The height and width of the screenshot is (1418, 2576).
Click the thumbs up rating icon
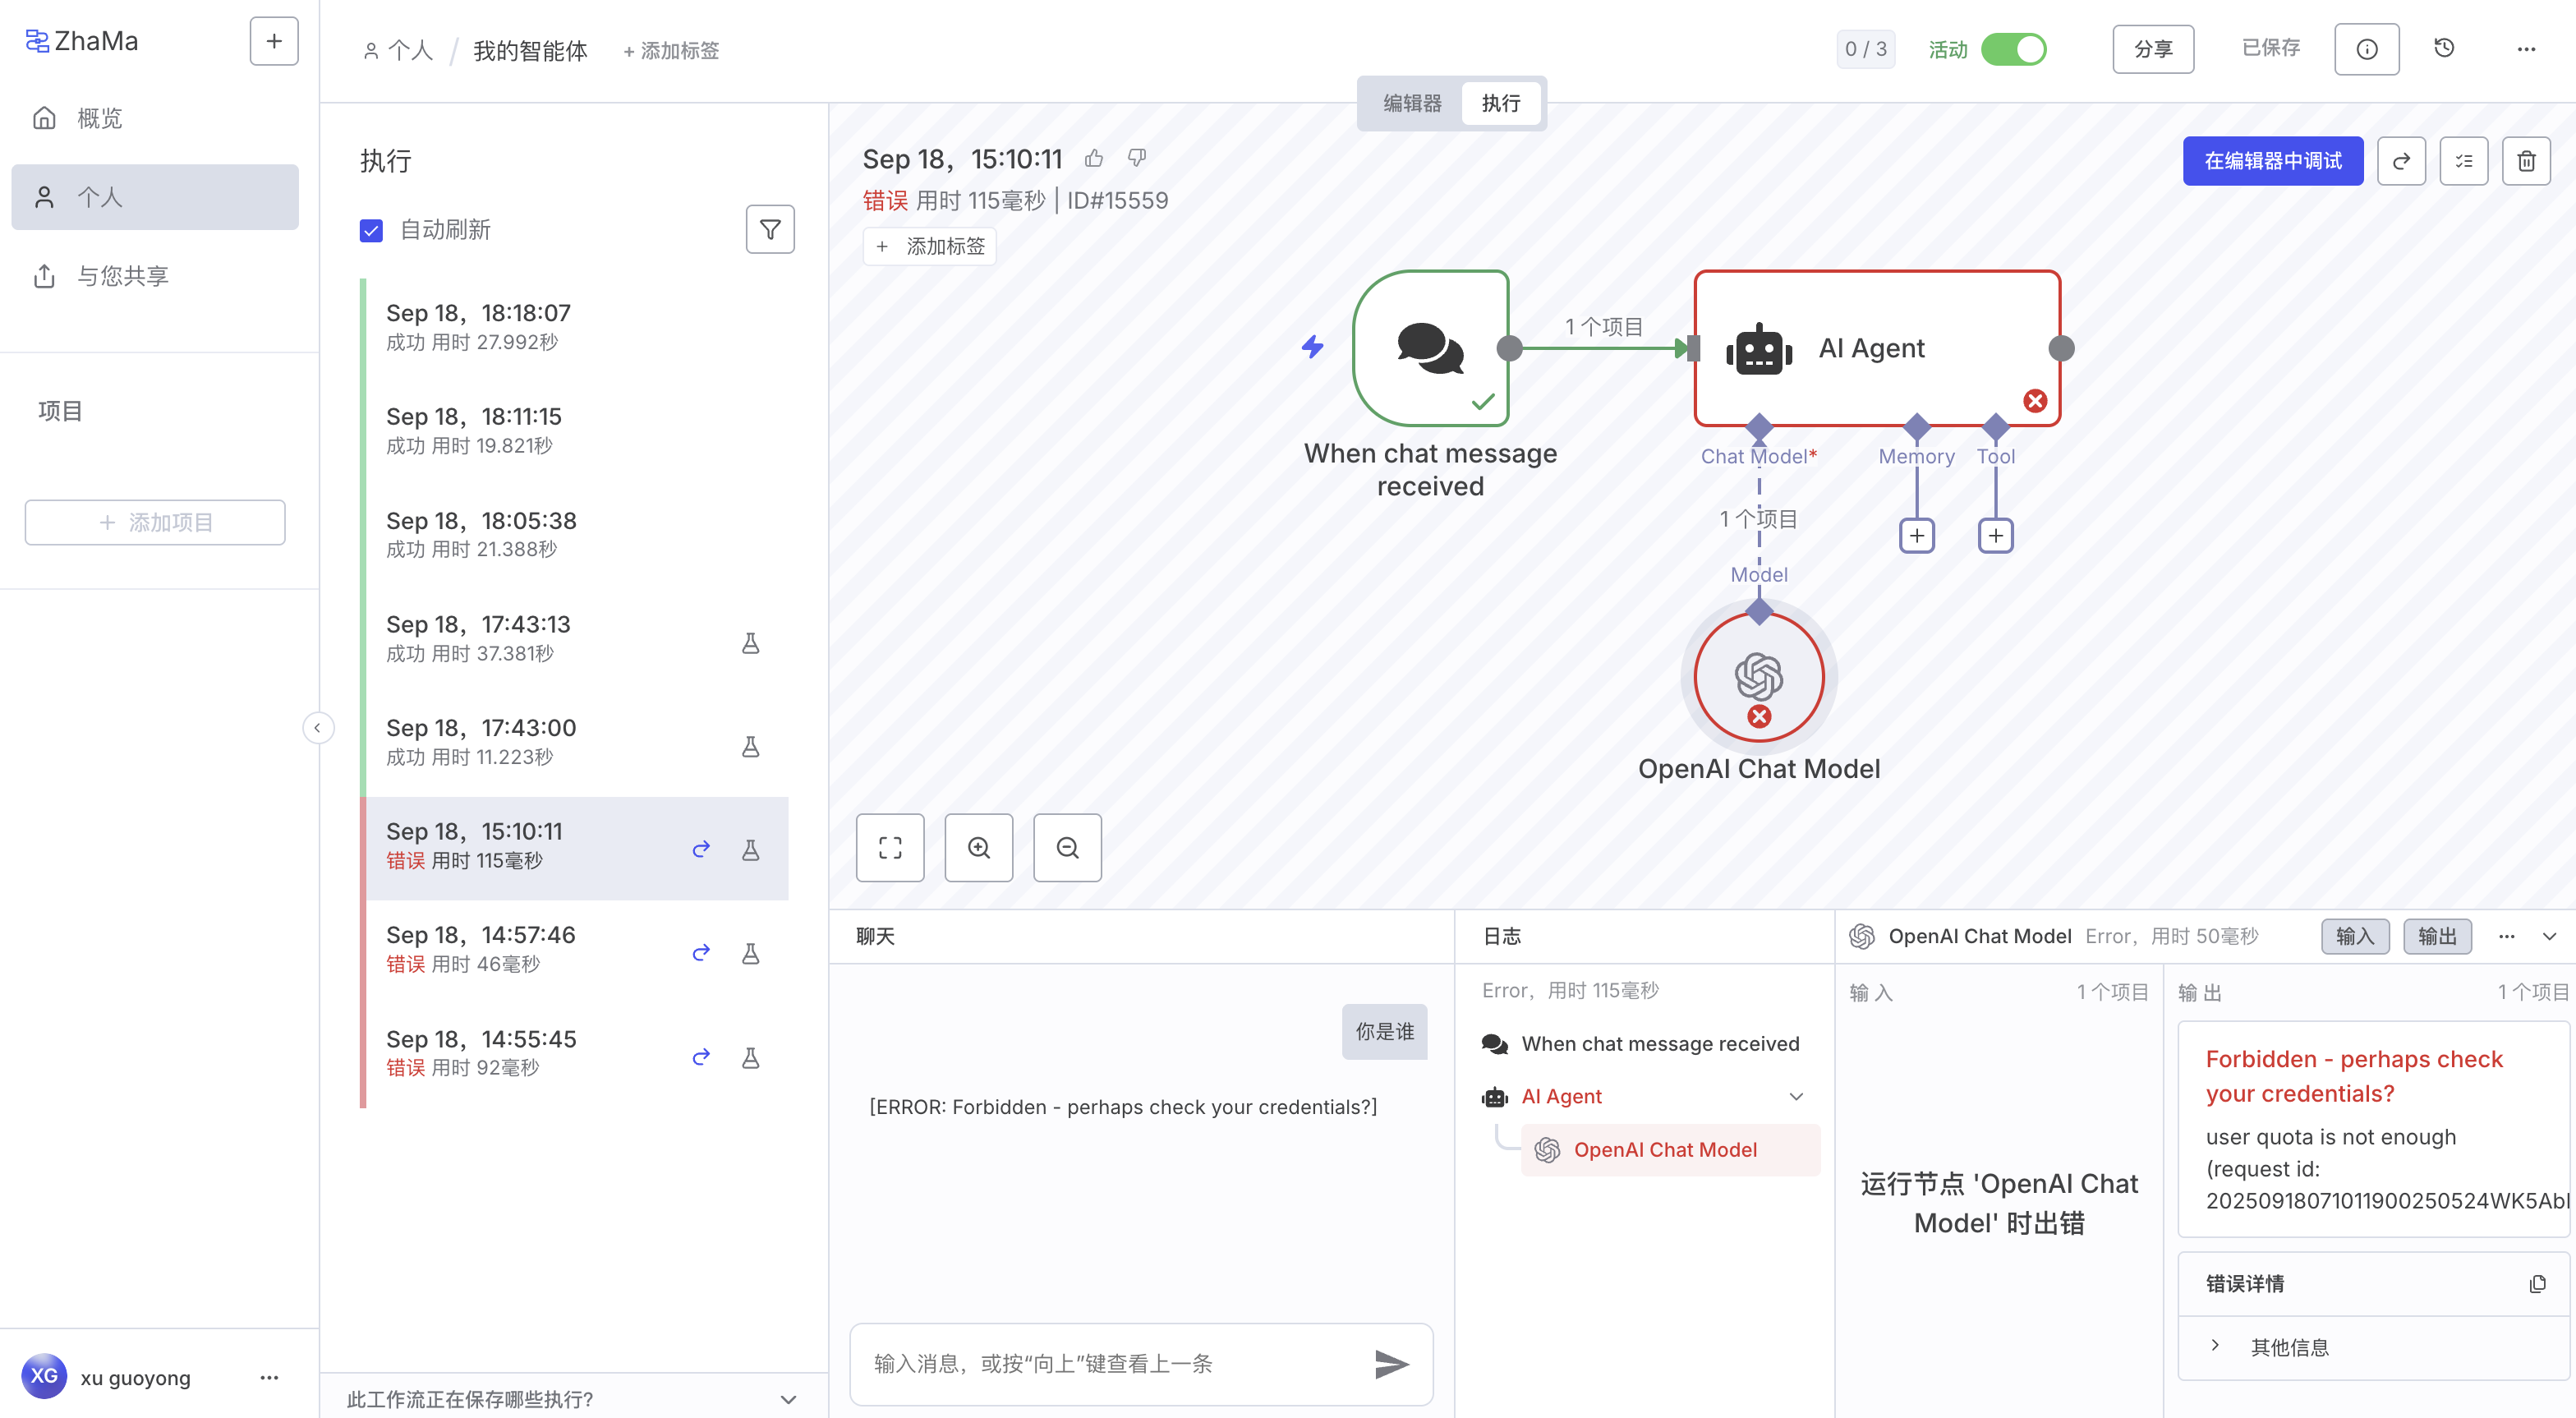point(1094,158)
